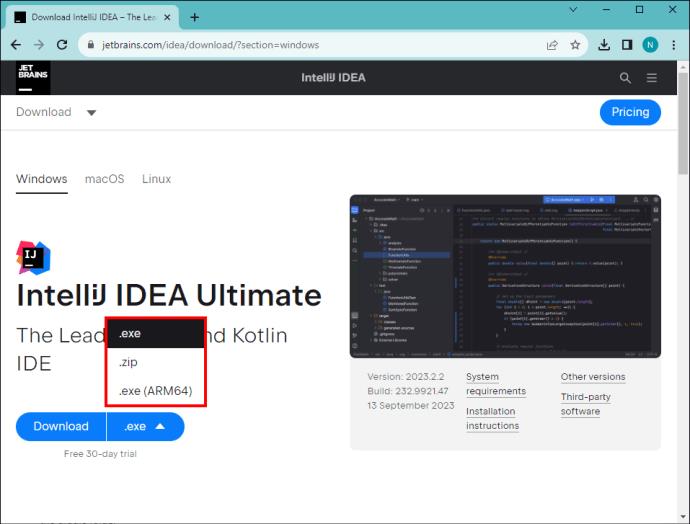Open Installation instructions link
690x524 pixels.
(492, 418)
